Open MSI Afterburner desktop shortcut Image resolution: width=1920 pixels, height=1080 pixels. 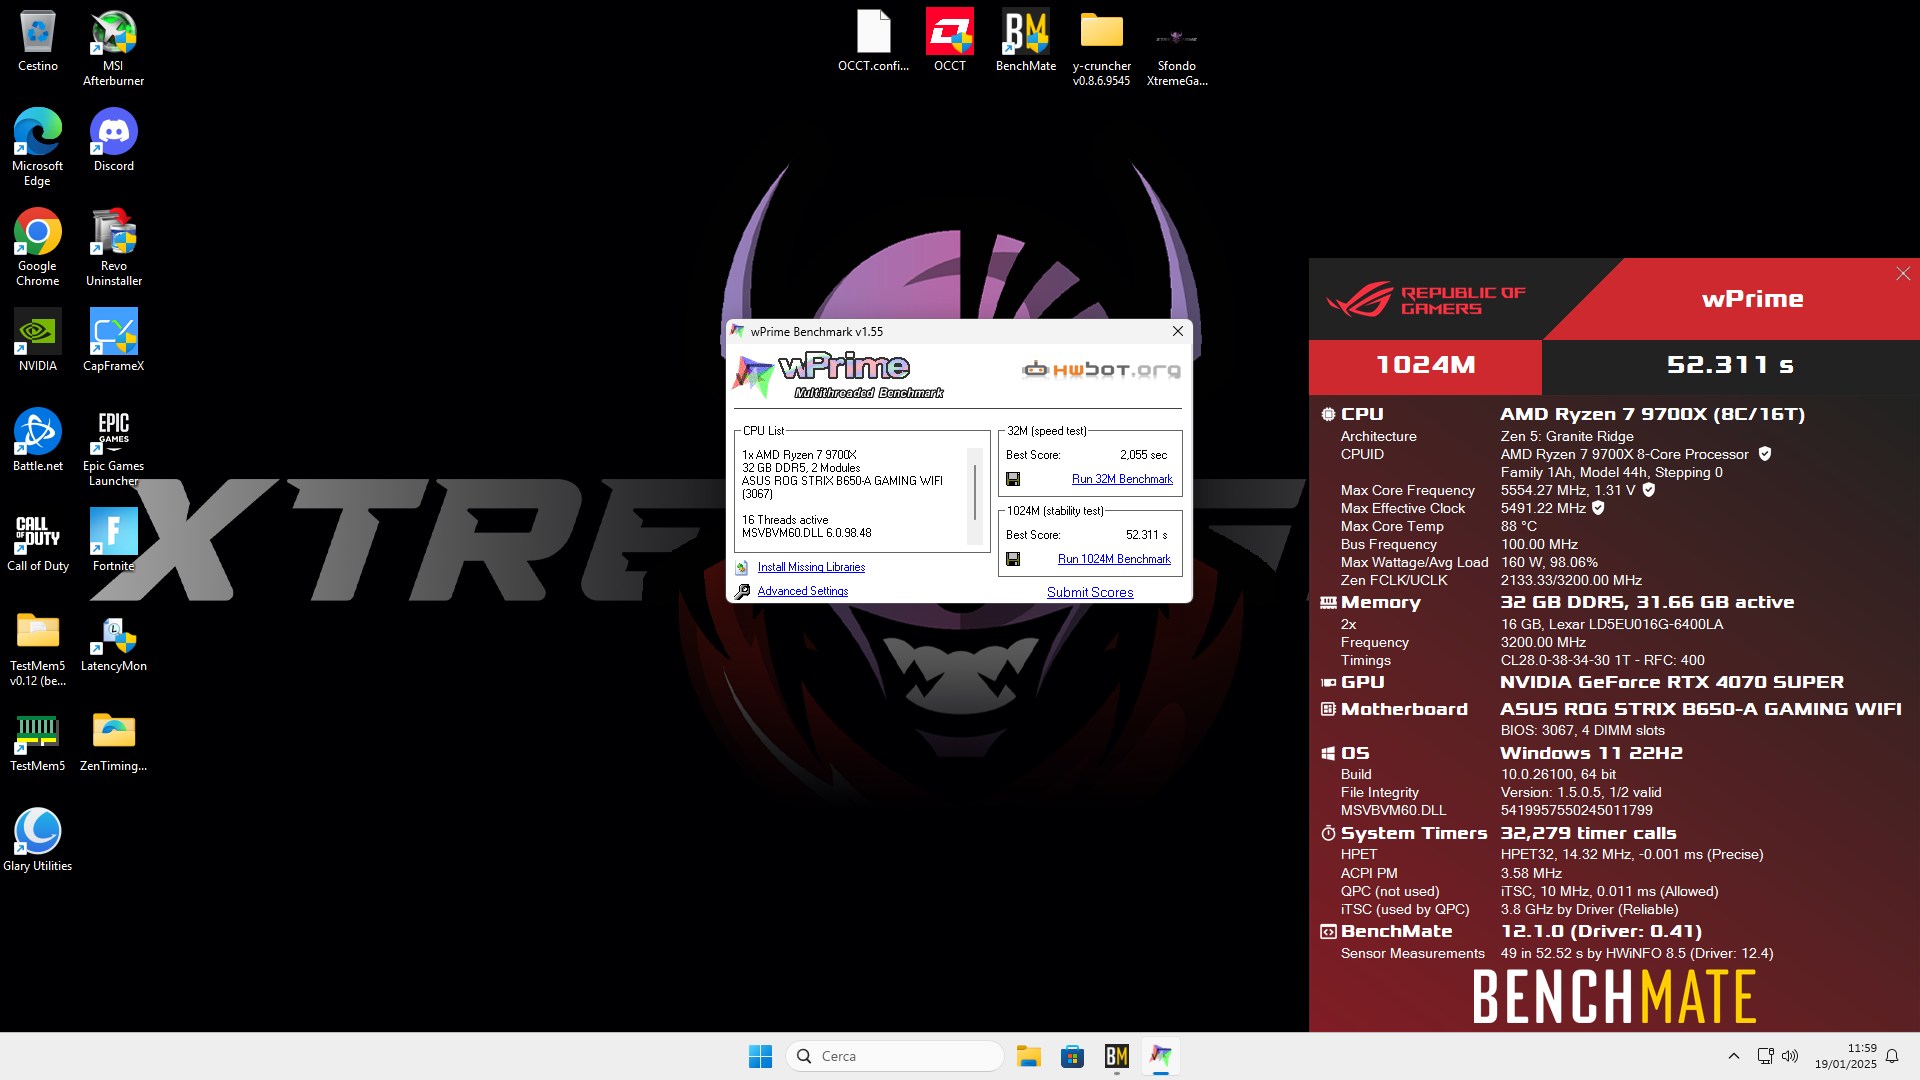(x=113, y=48)
